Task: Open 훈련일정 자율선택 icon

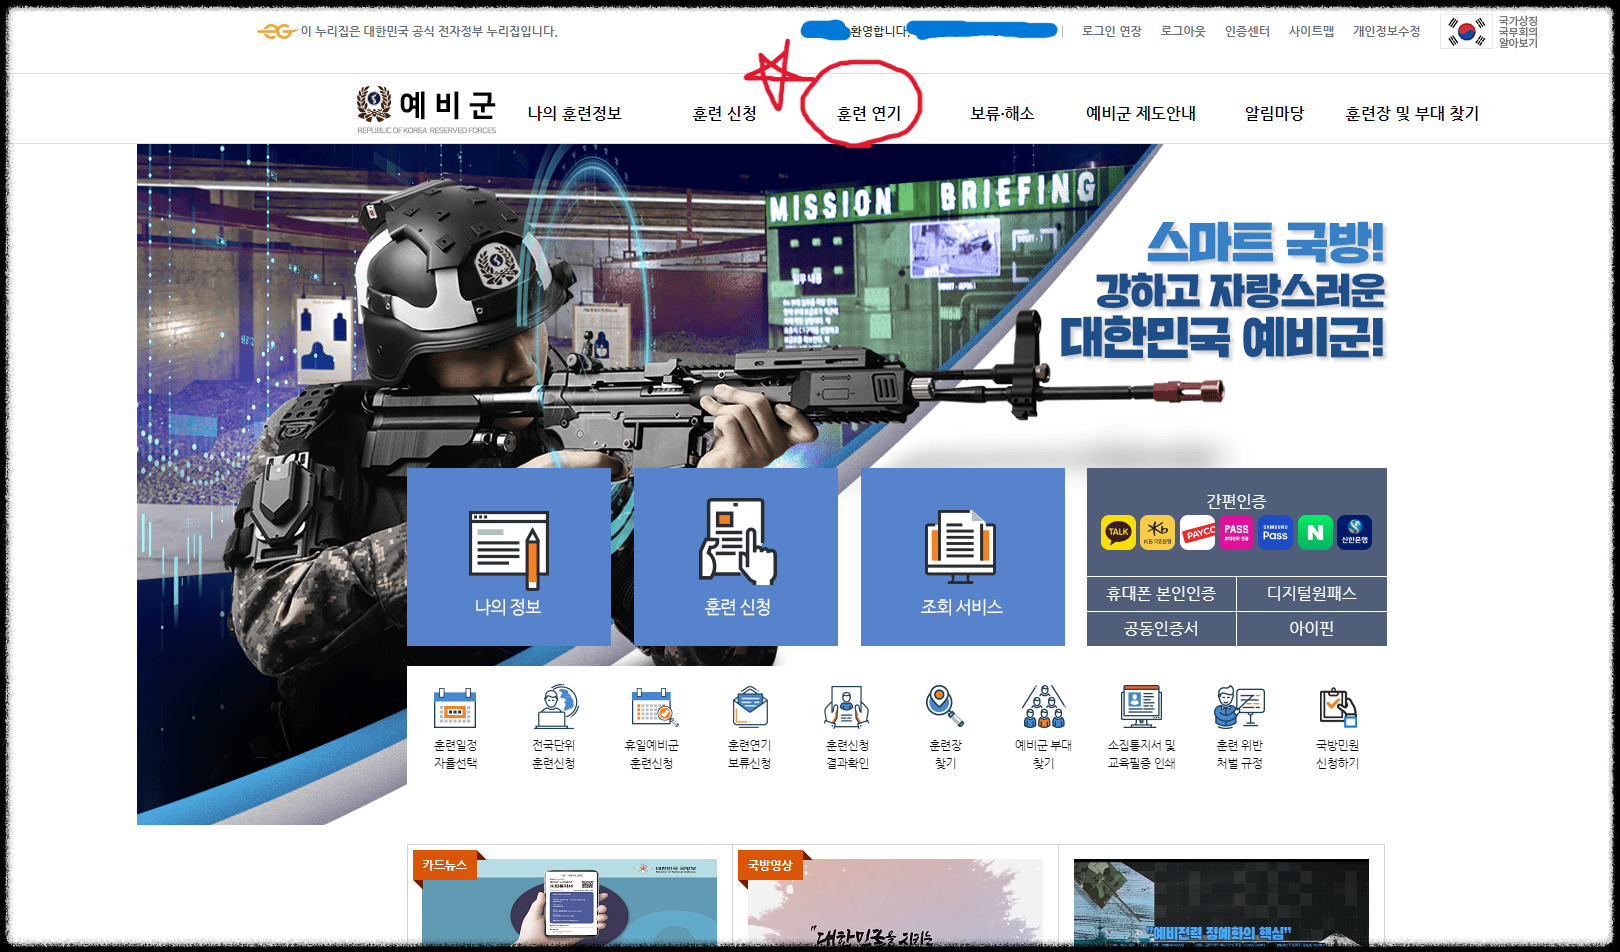Action: [455, 725]
